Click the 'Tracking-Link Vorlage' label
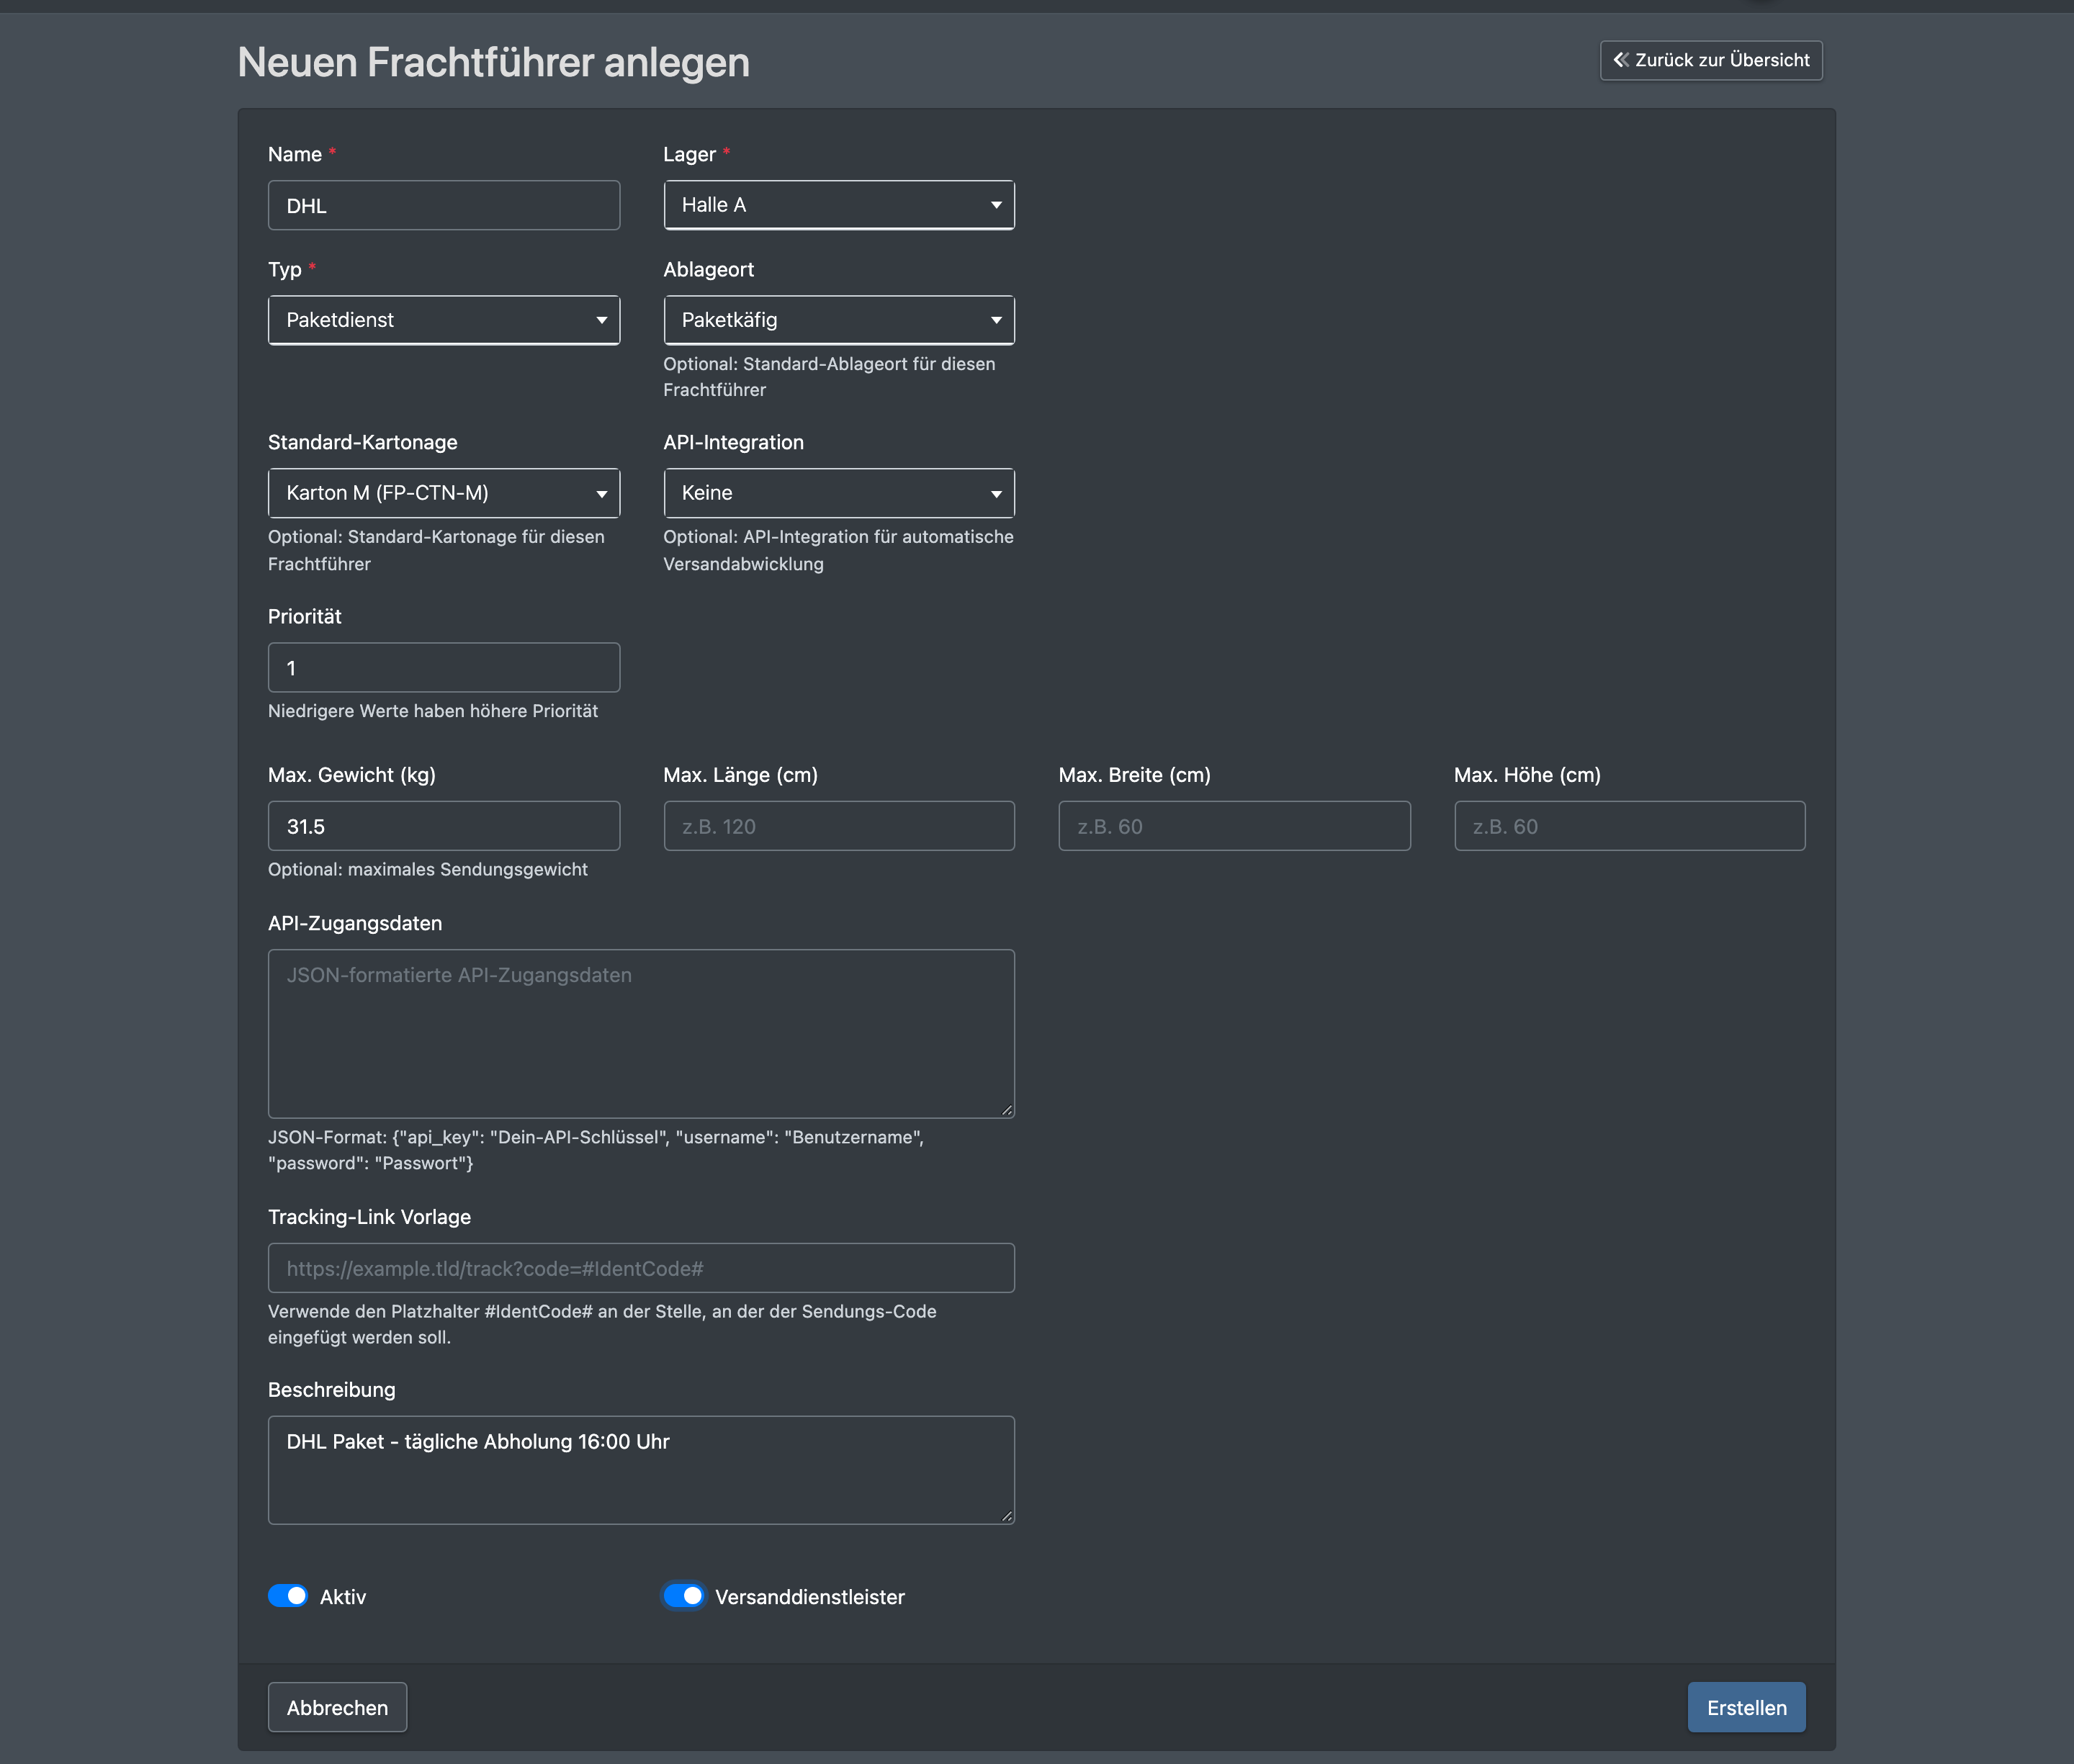This screenshot has height=1764, width=2074. click(x=369, y=1217)
